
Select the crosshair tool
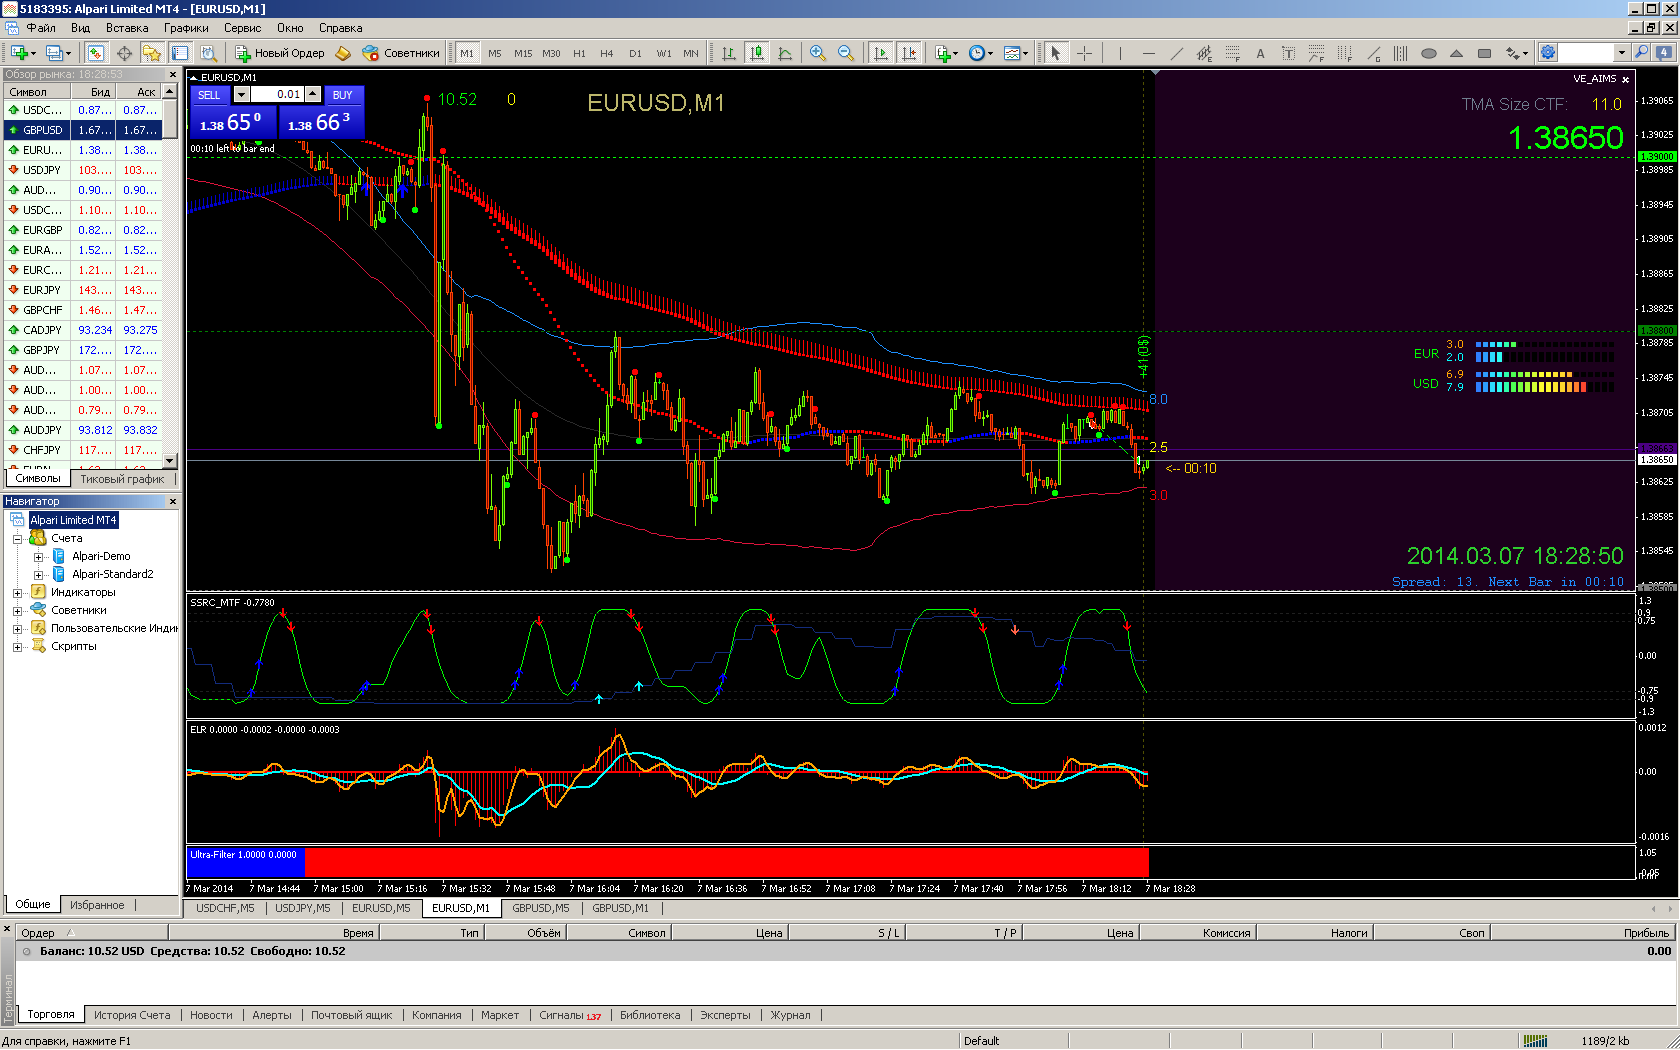point(1084,53)
